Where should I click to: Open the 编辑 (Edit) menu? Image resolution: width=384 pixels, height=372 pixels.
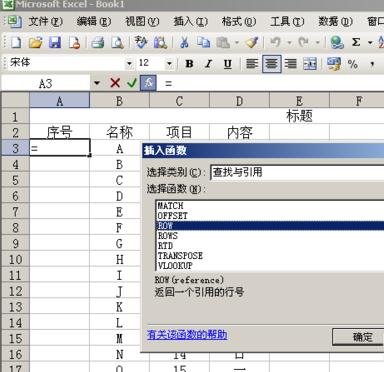click(94, 22)
